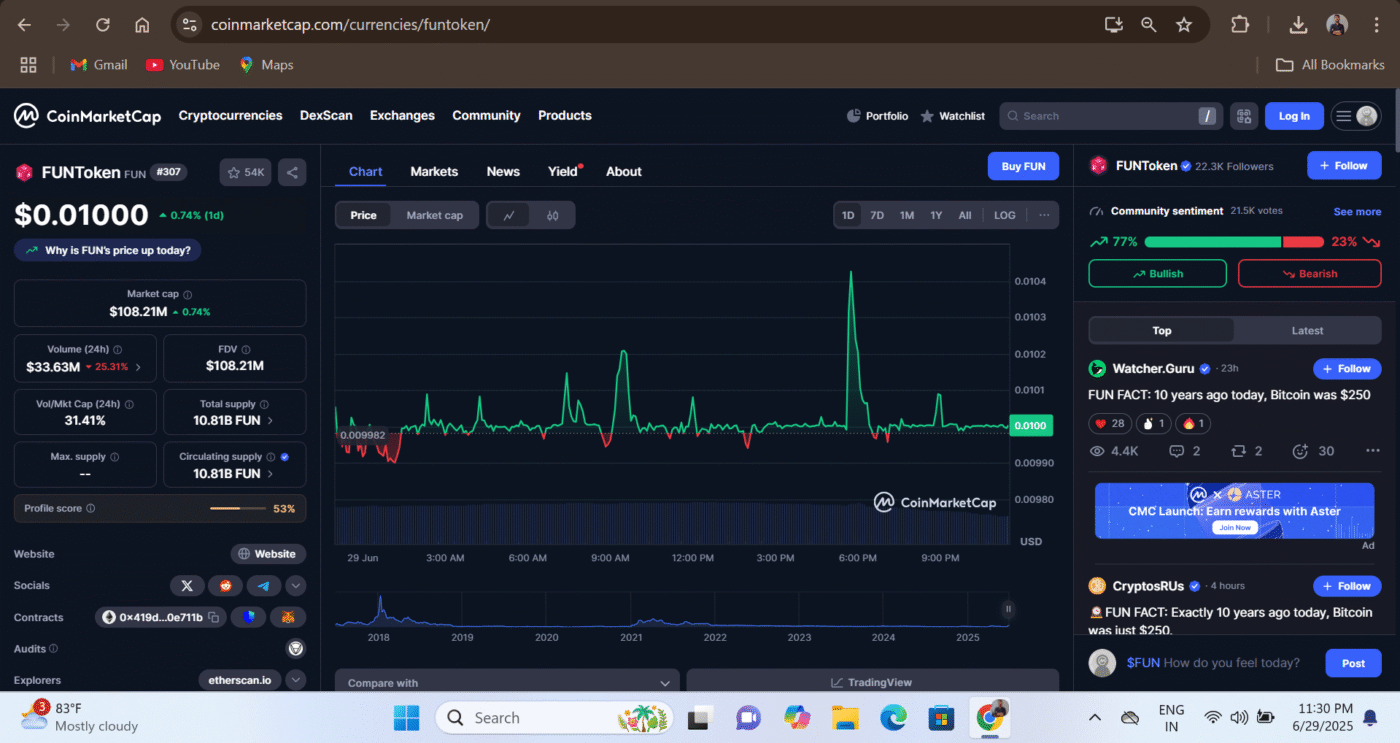Expand Total supply details arrow
This screenshot has width=1400, height=743.
click(x=271, y=421)
